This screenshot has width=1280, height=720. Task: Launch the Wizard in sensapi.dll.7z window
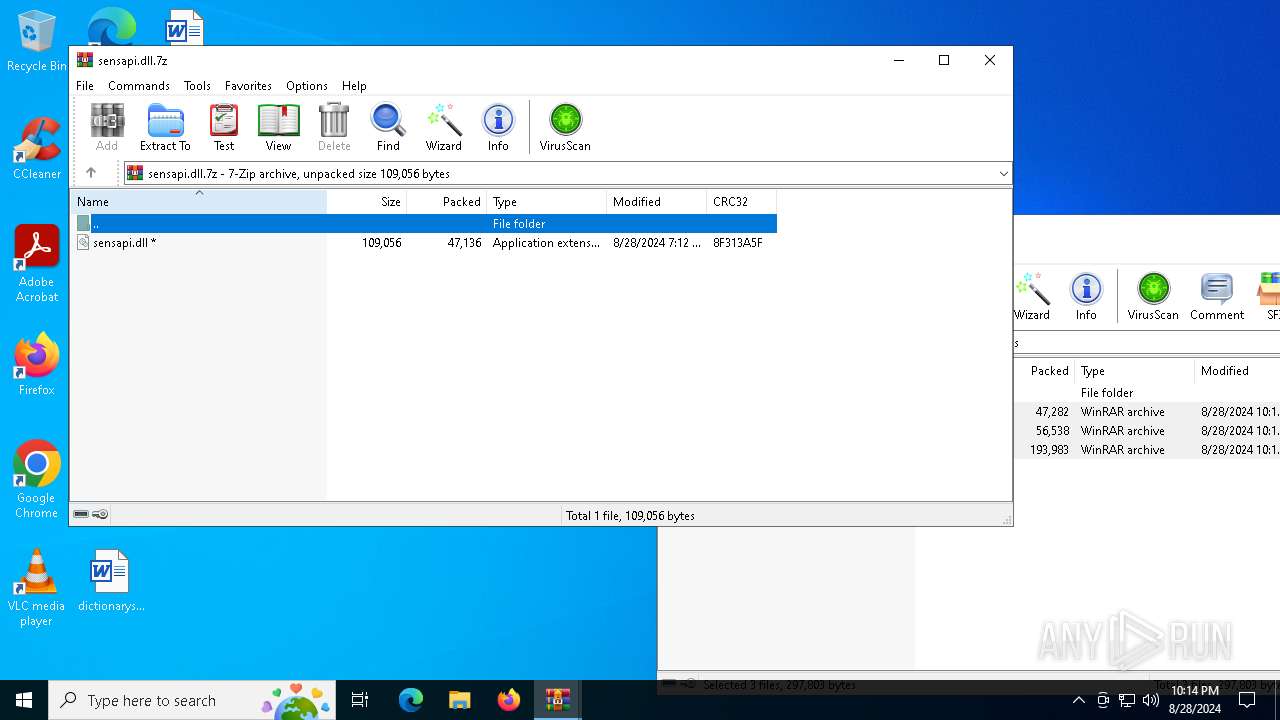coord(444,127)
